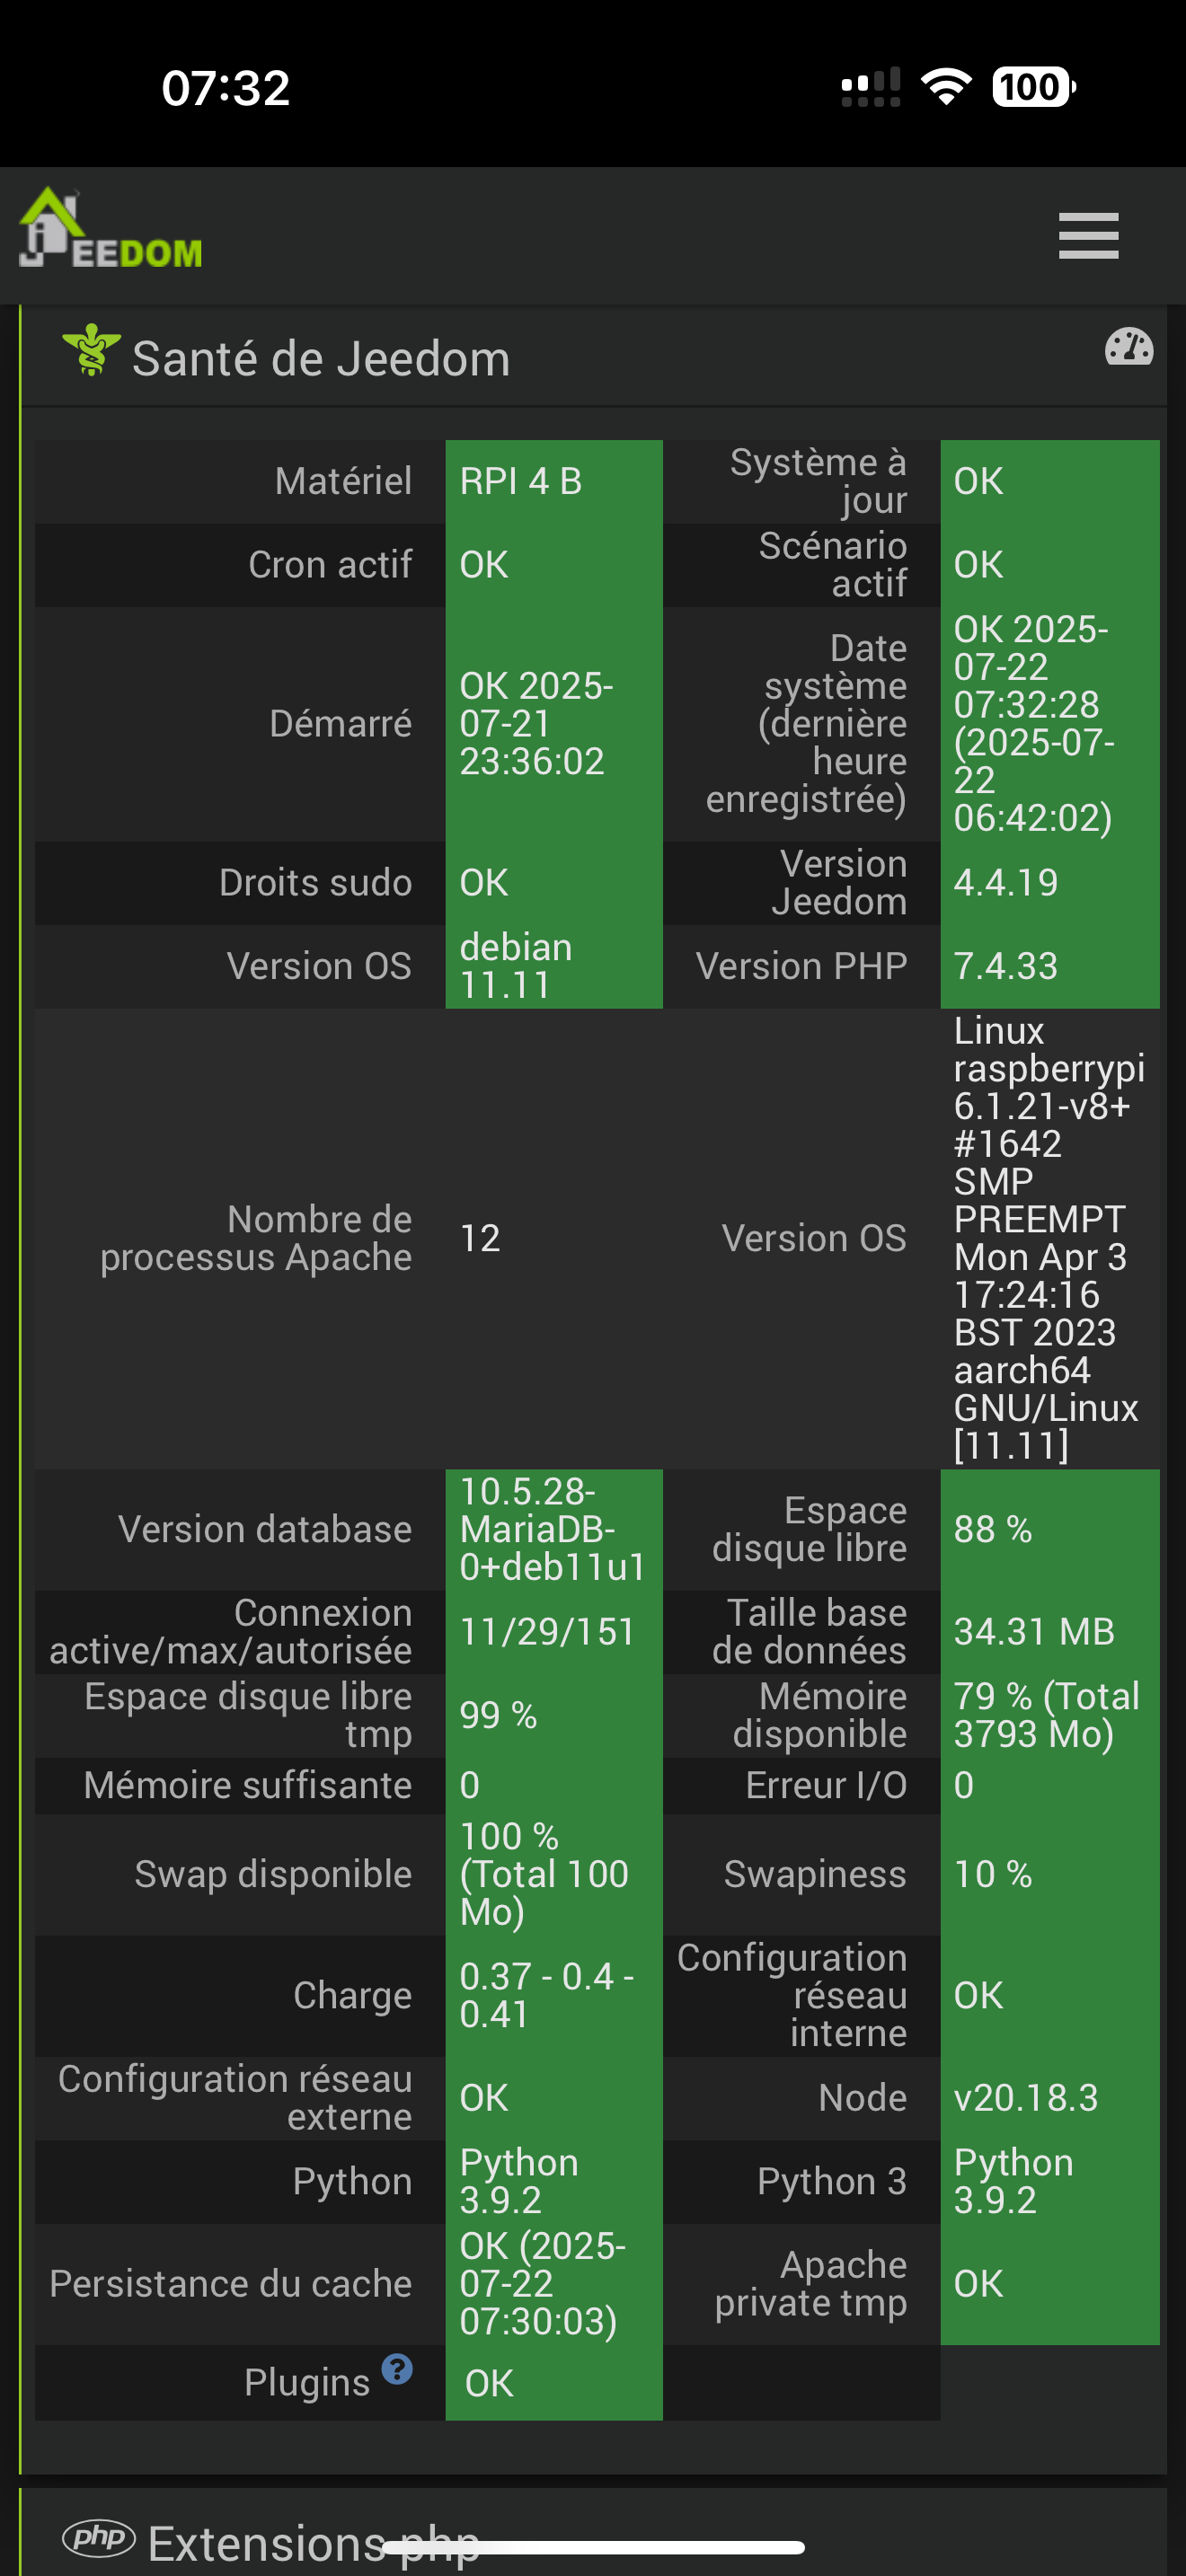Tap the Cron actif OK cell
Screen dimensions: 1186x2576
click(x=553, y=565)
